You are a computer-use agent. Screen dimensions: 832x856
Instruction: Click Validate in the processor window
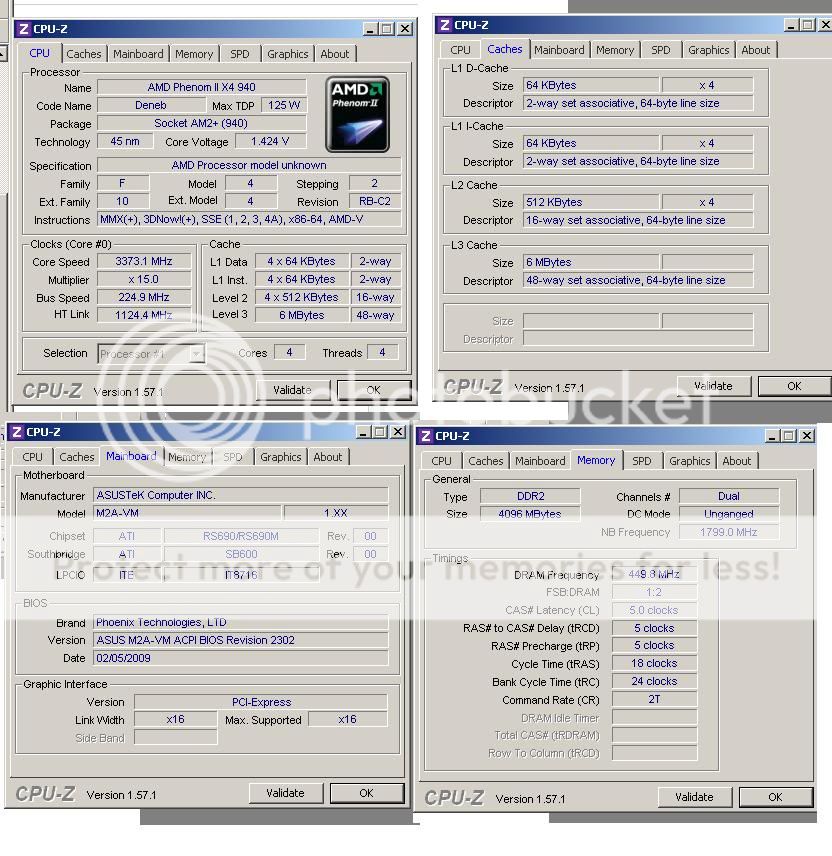point(293,390)
